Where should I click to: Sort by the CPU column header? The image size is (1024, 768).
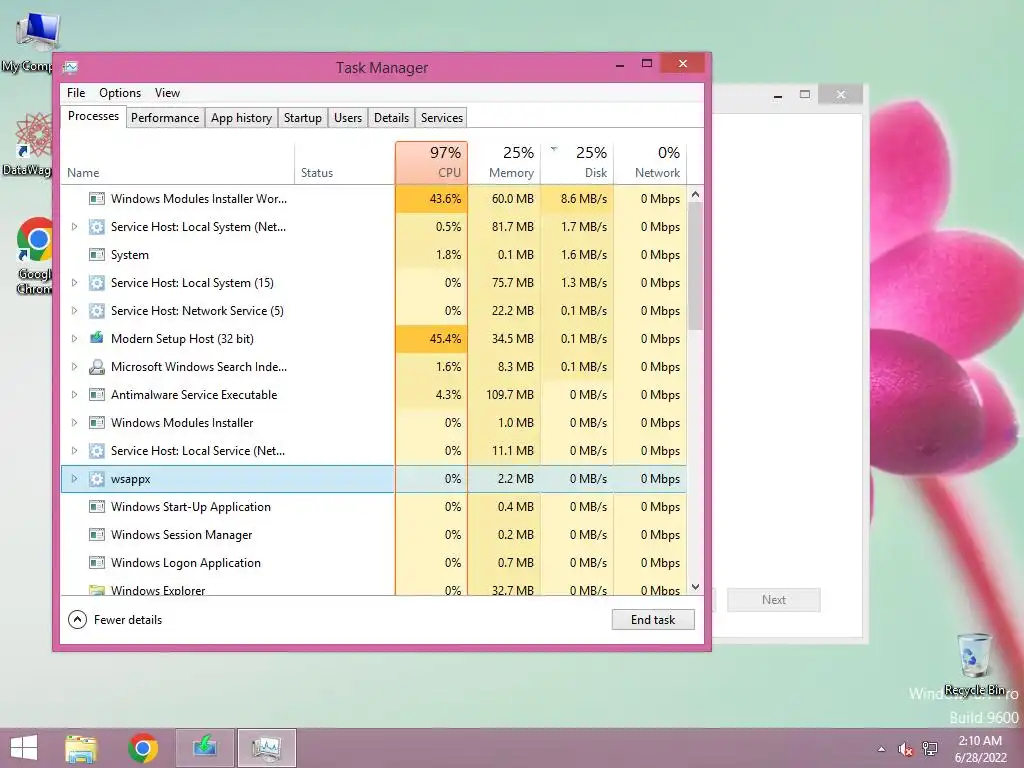pos(431,163)
